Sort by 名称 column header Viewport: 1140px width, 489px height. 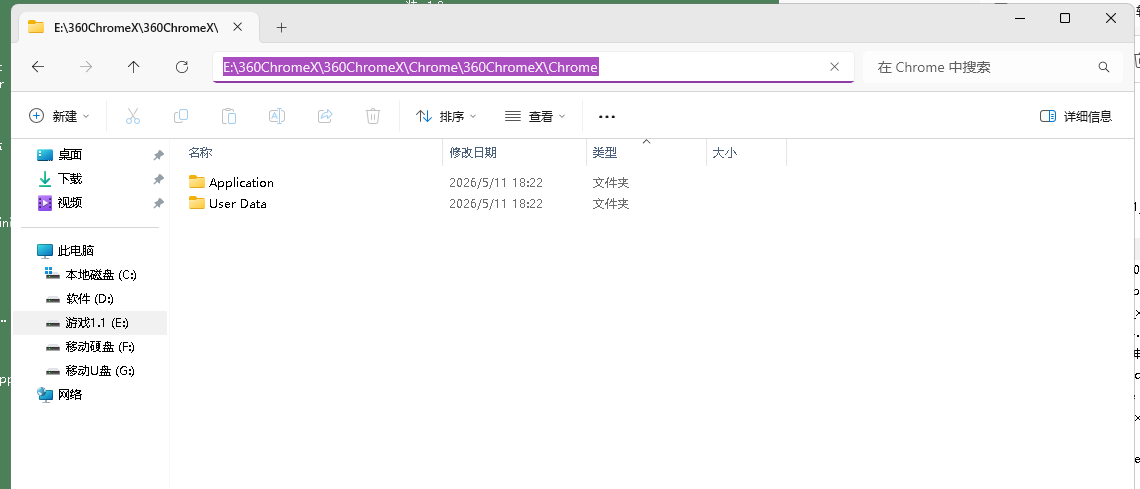click(200, 153)
